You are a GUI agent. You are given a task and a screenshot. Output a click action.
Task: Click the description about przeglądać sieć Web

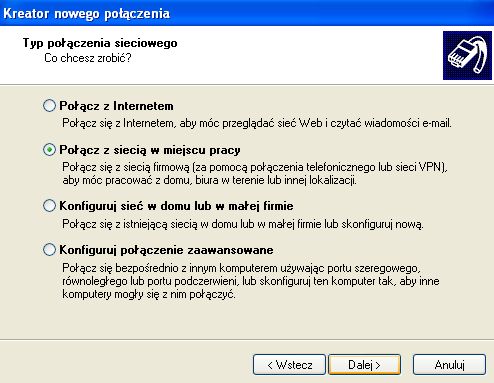[257, 123]
